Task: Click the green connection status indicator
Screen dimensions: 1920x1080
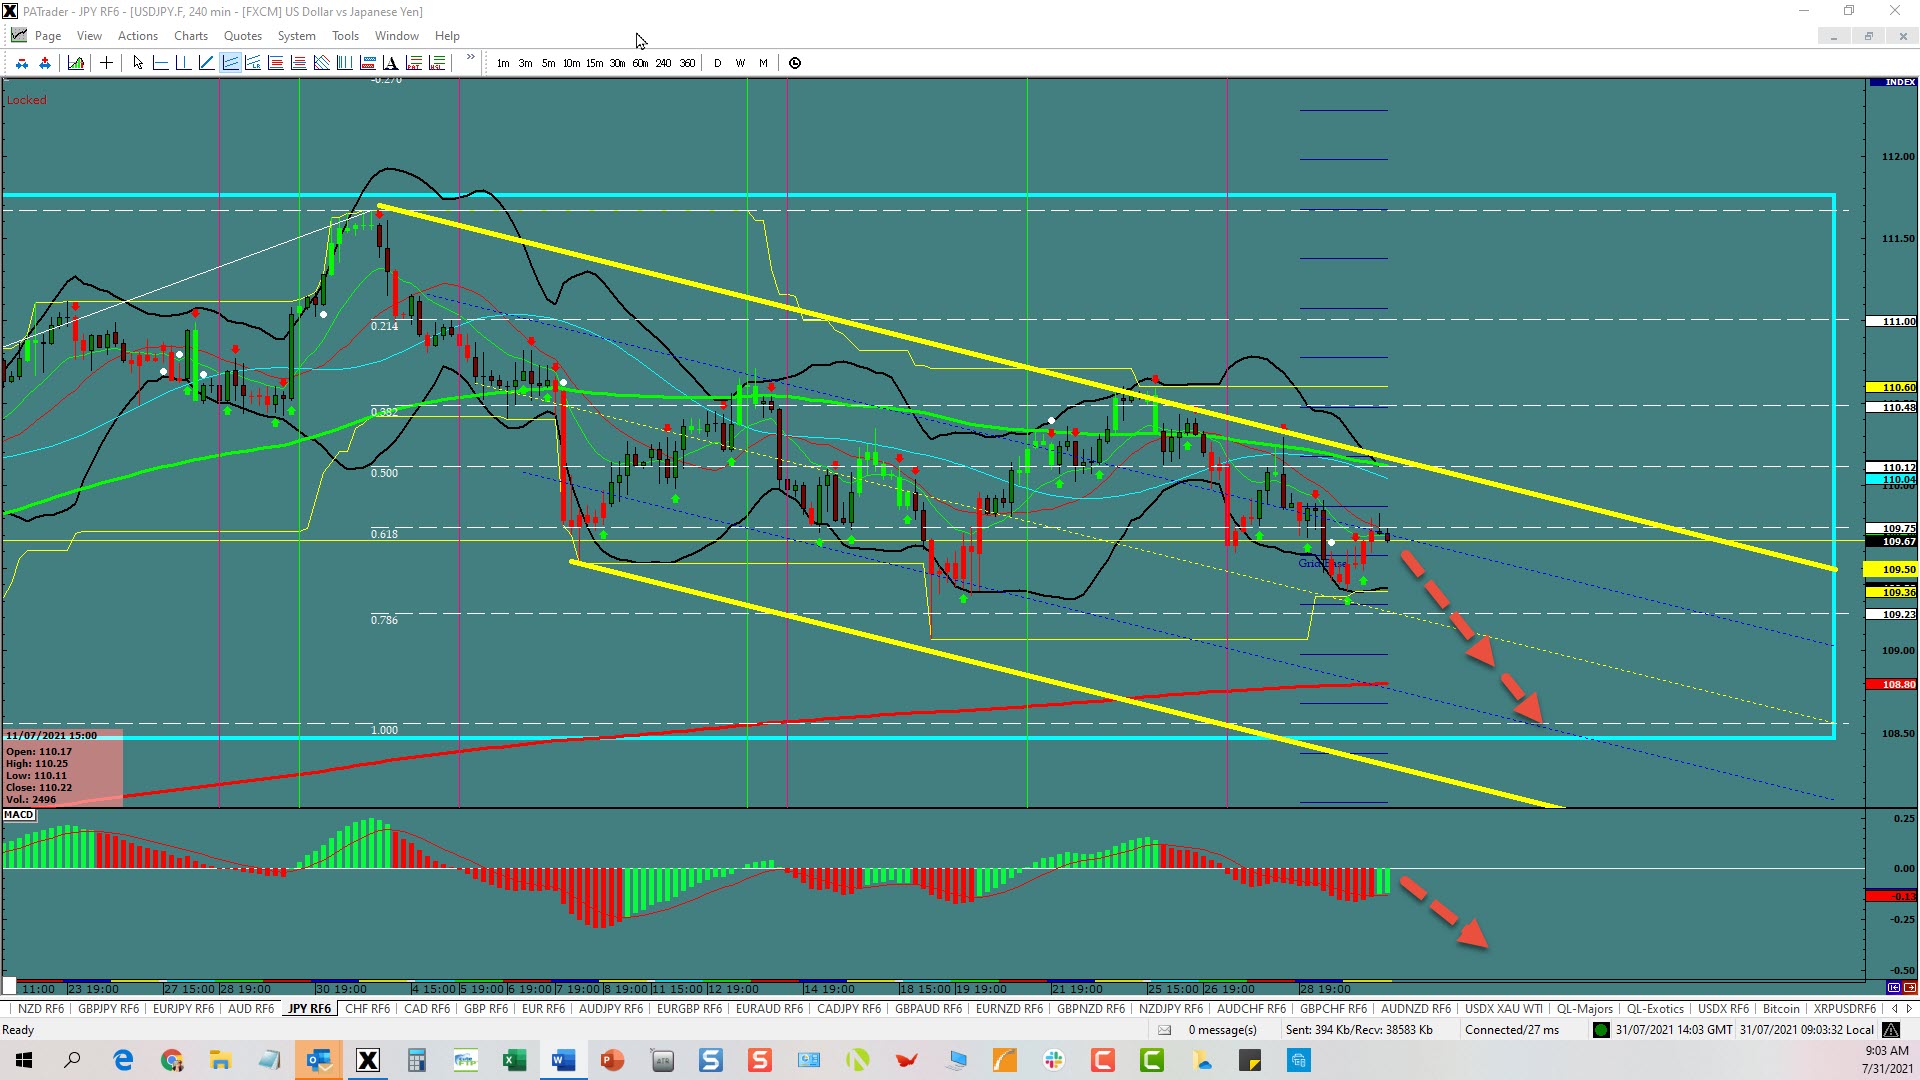Action: coord(1601,1030)
